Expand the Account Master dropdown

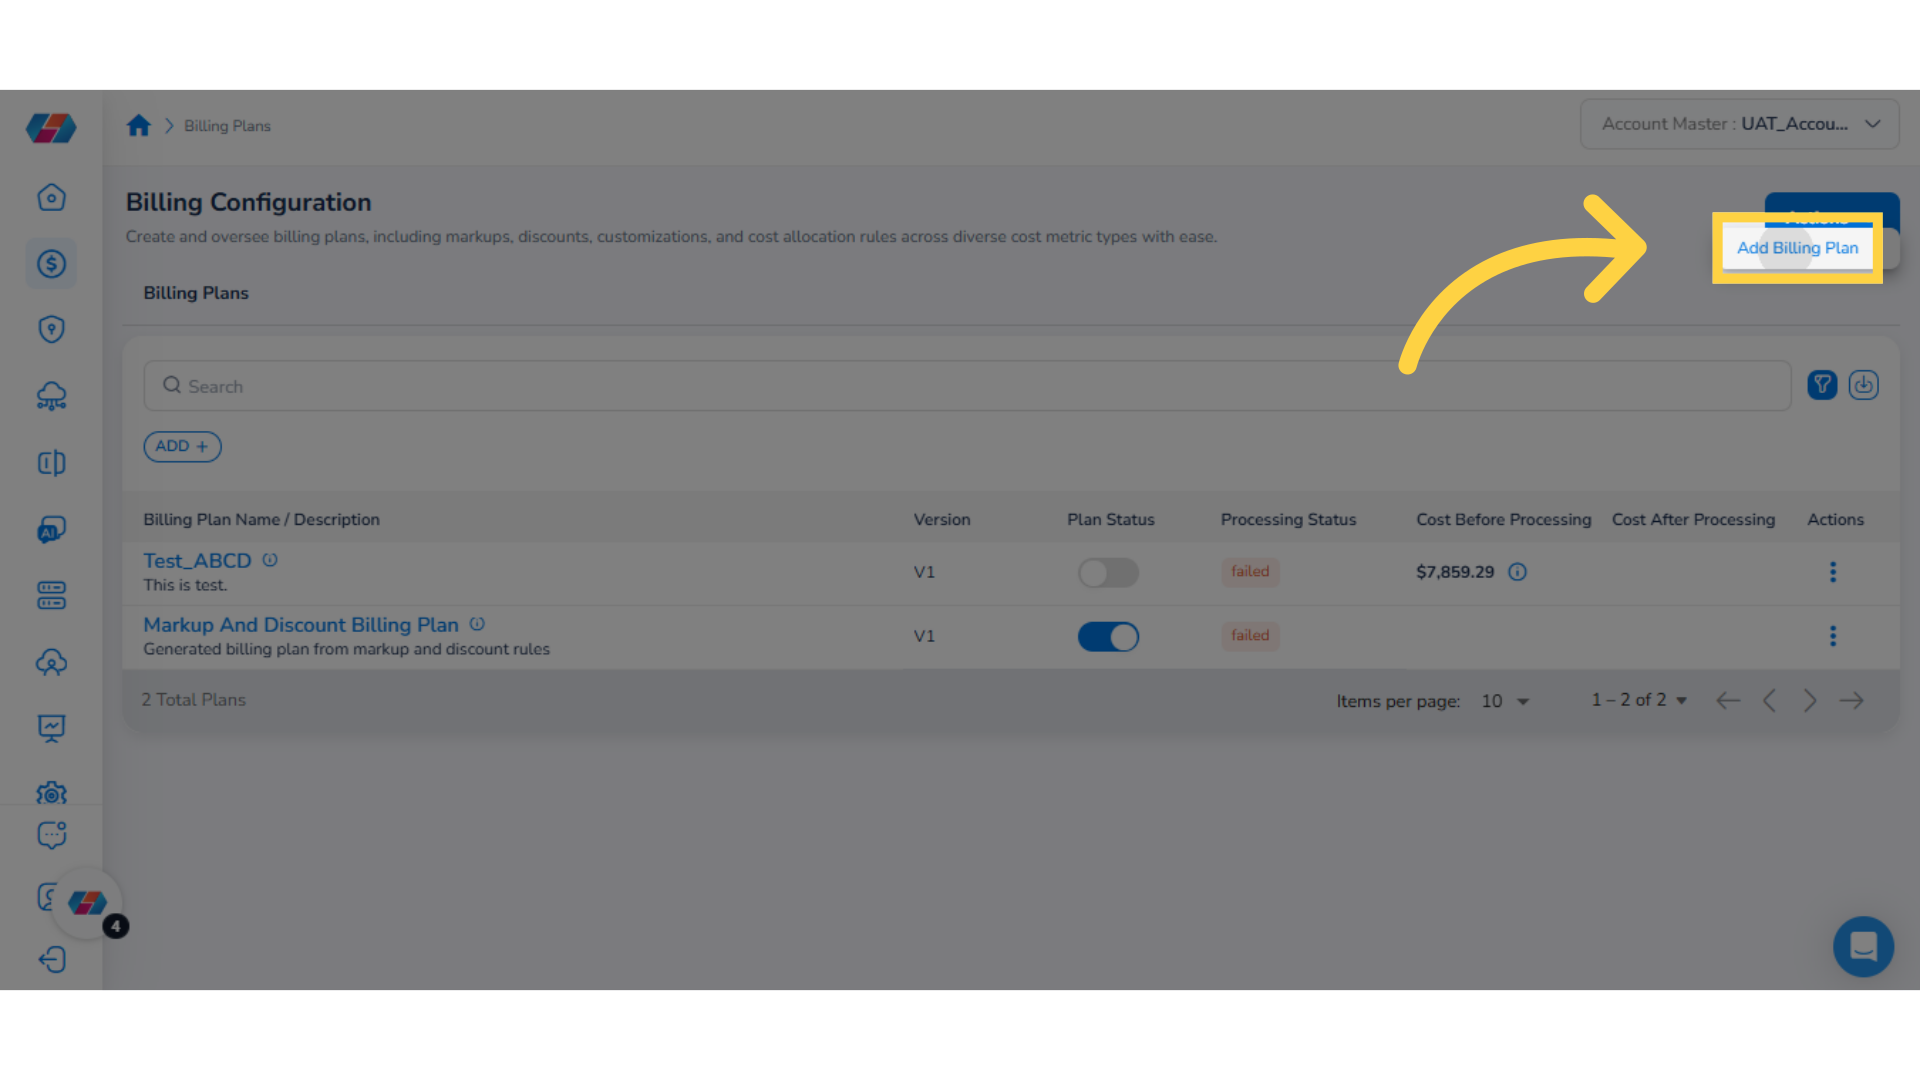coord(1739,124)
